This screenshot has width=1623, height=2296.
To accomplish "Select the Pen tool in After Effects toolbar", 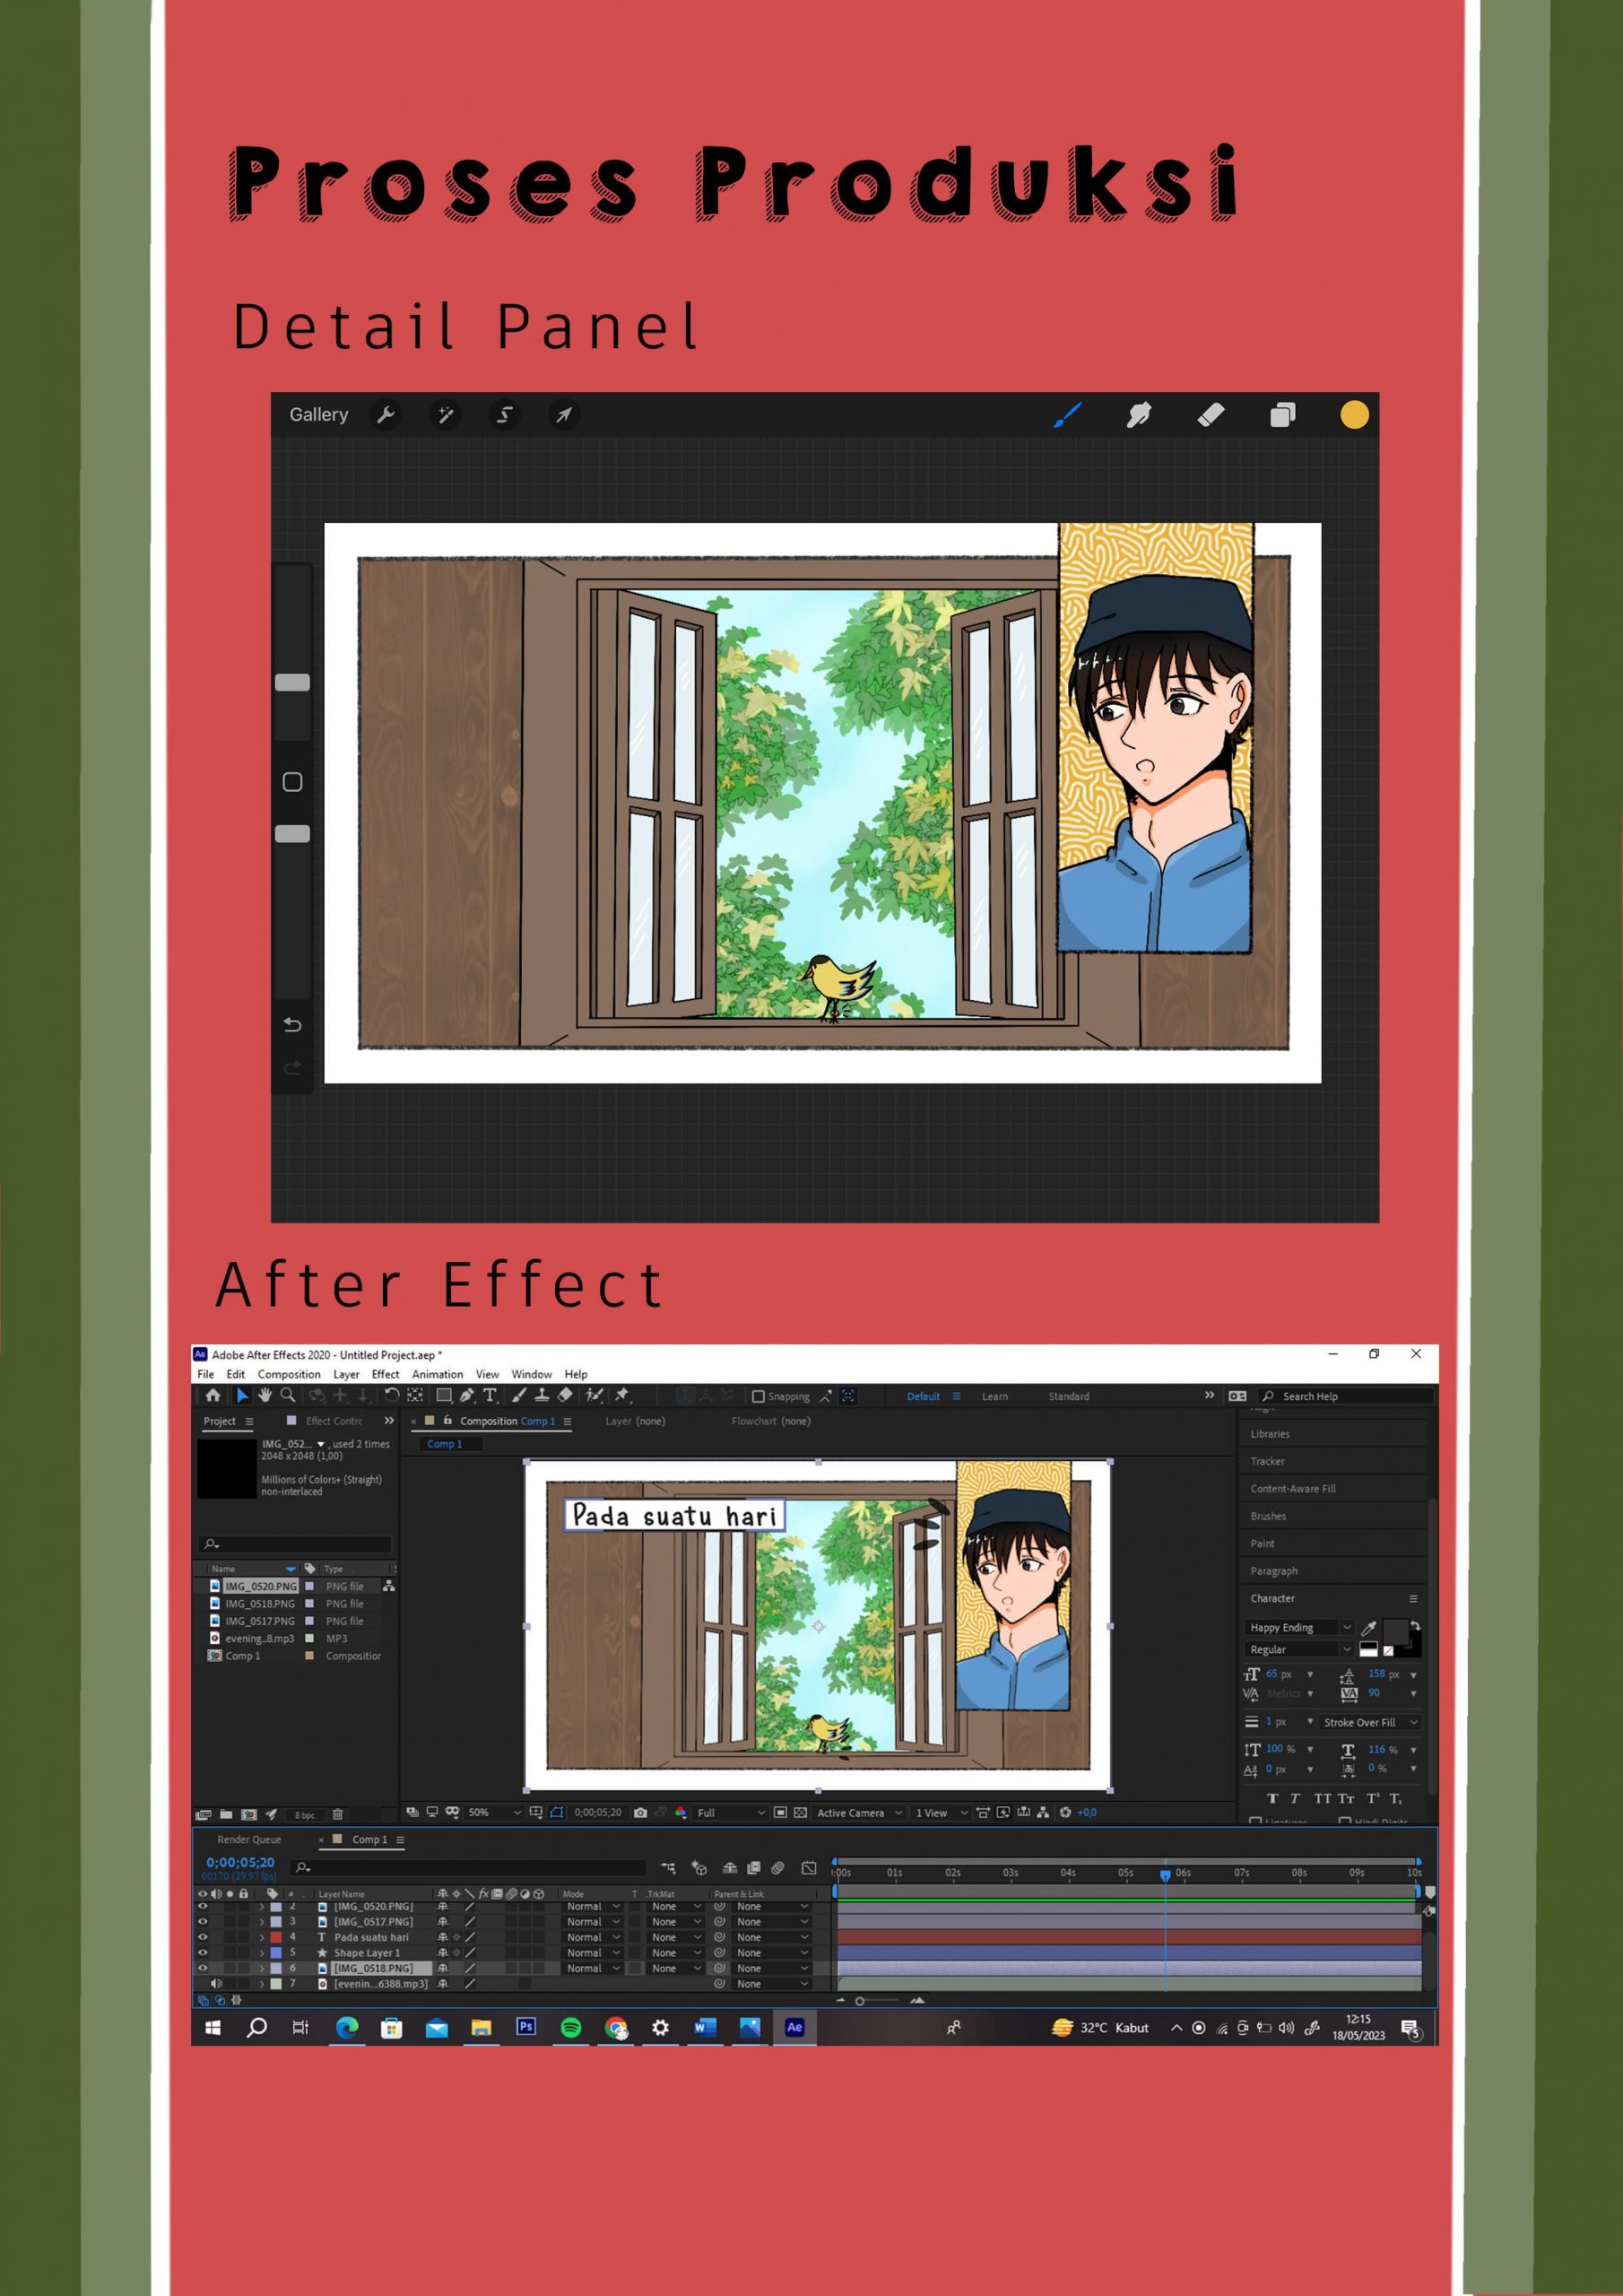I will (x=467, y=1395).
